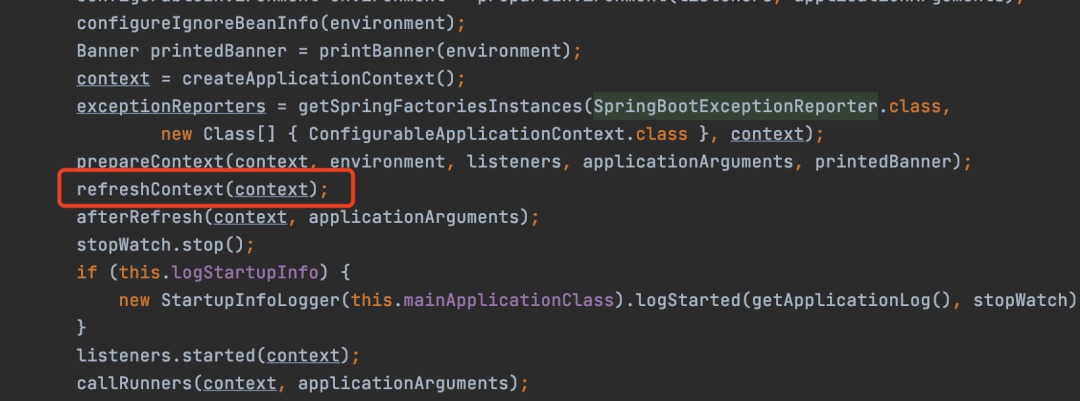Click the highlighted SpringBootExceptionReporter class name
This screenshot has height=401, width=1080.
[x=736, y=107]
